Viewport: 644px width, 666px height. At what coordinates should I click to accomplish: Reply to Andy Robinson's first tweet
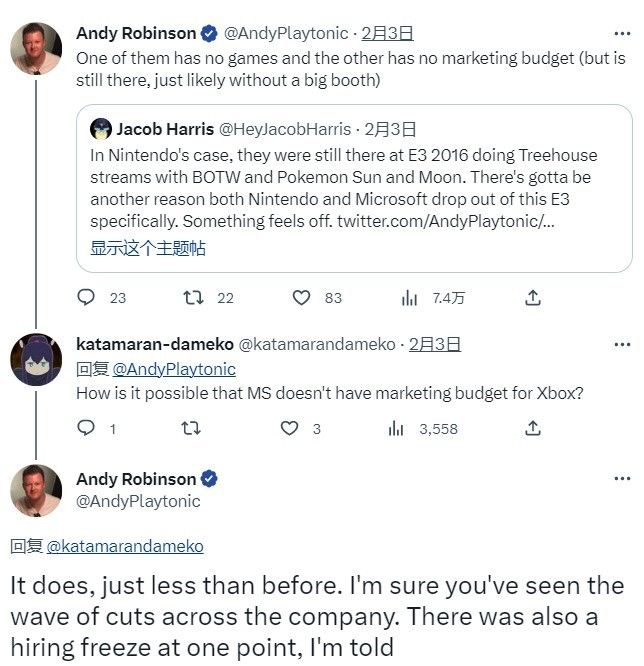click(x=86, y=298)
